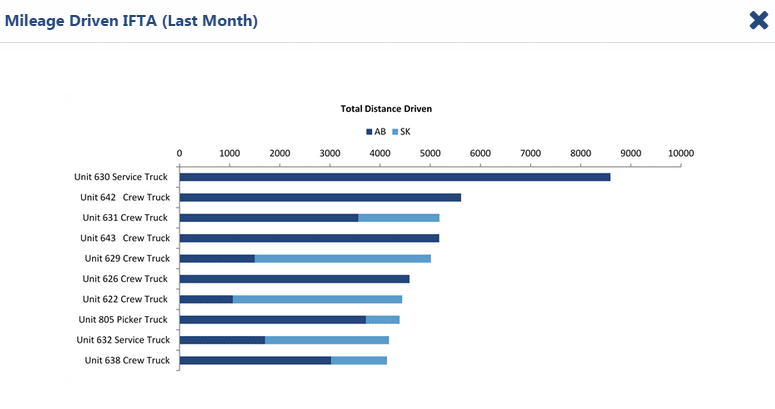
Task: Click the 1000 axis value
Action: pos(229,153)
